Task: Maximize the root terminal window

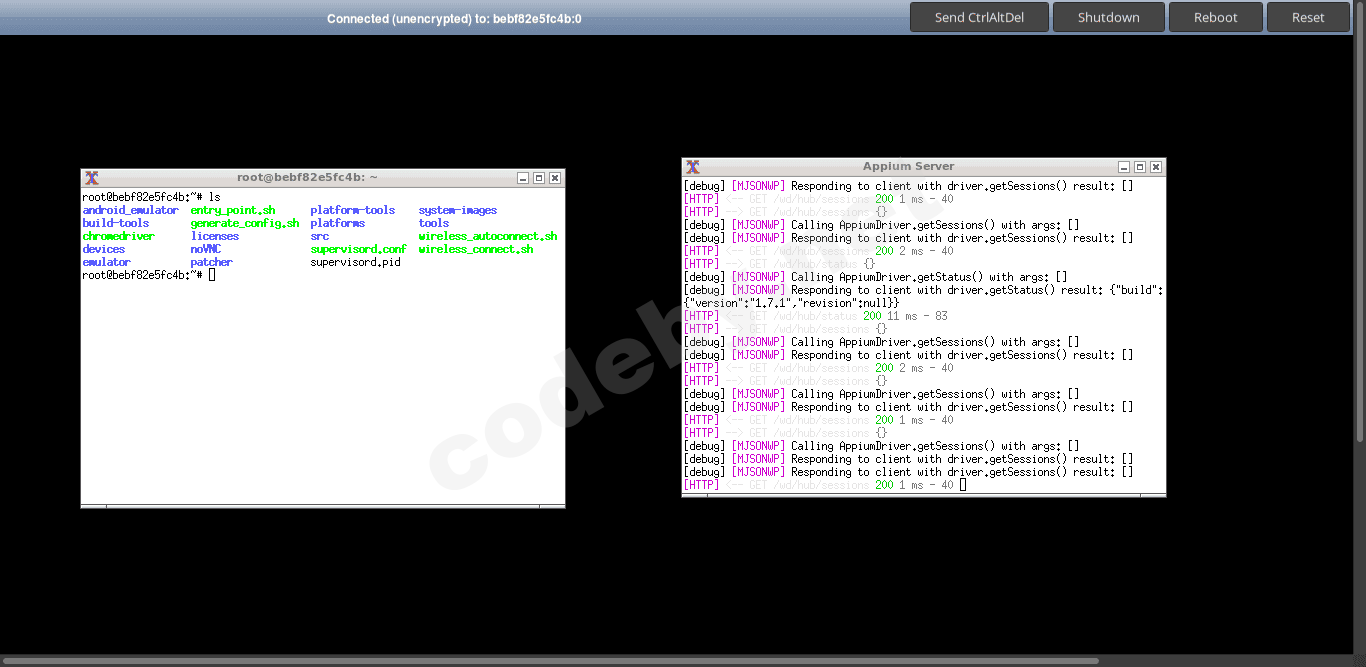Action: (x=539, y=178)
